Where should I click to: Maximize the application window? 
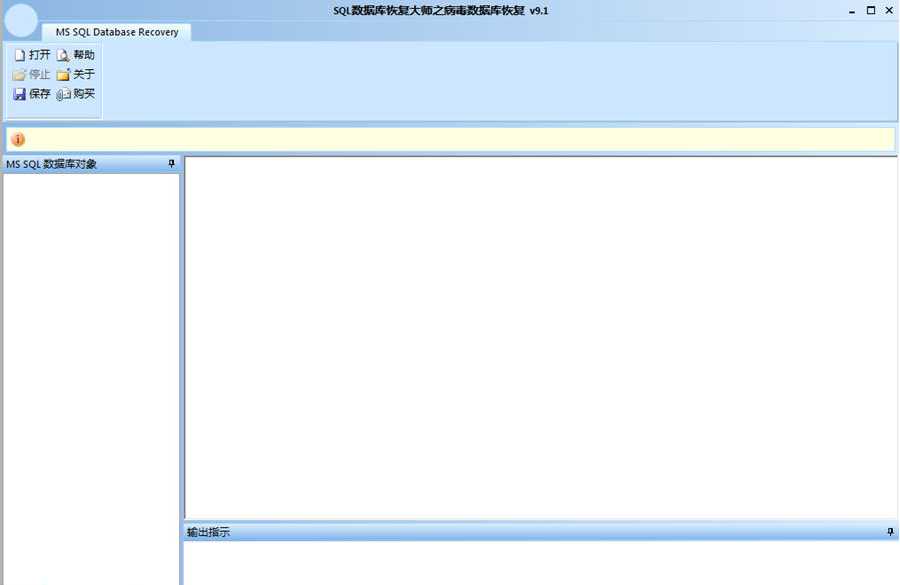coord(871,10)
